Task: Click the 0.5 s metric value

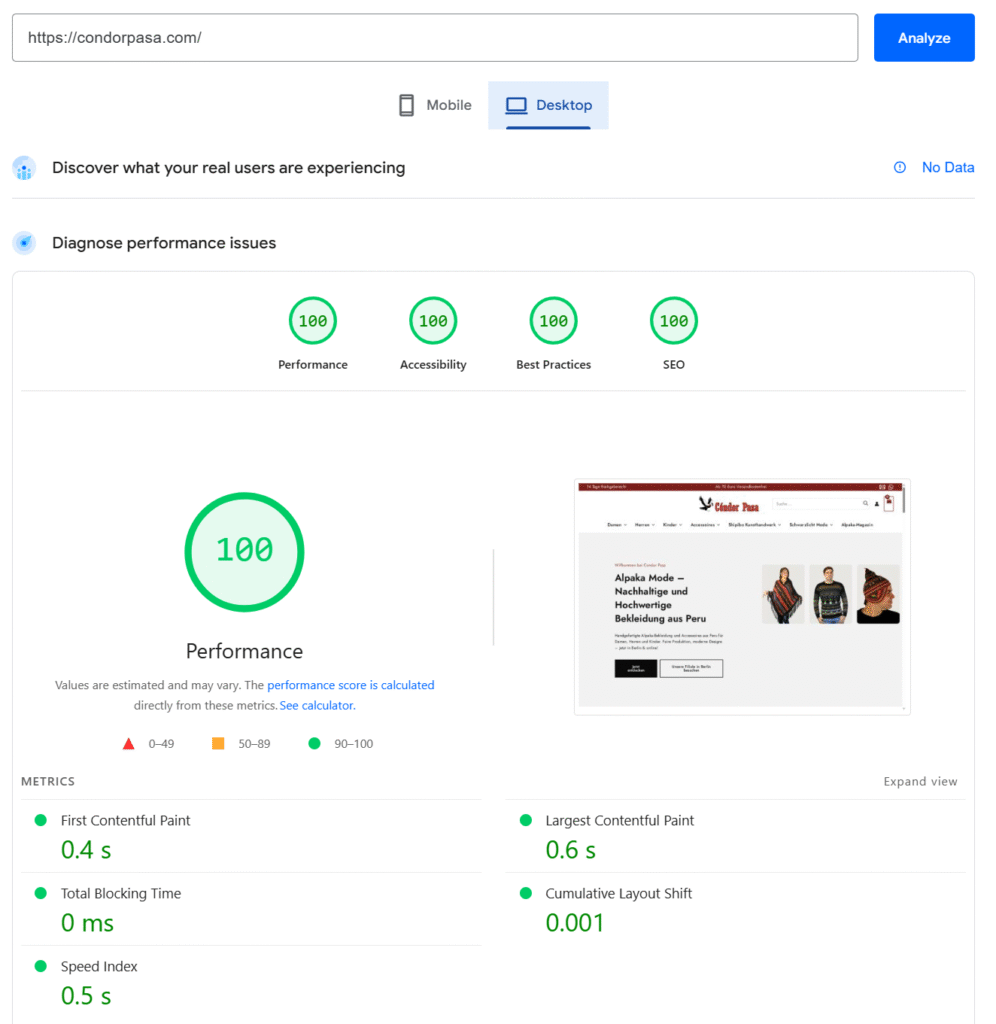Action: pos(86,997)
